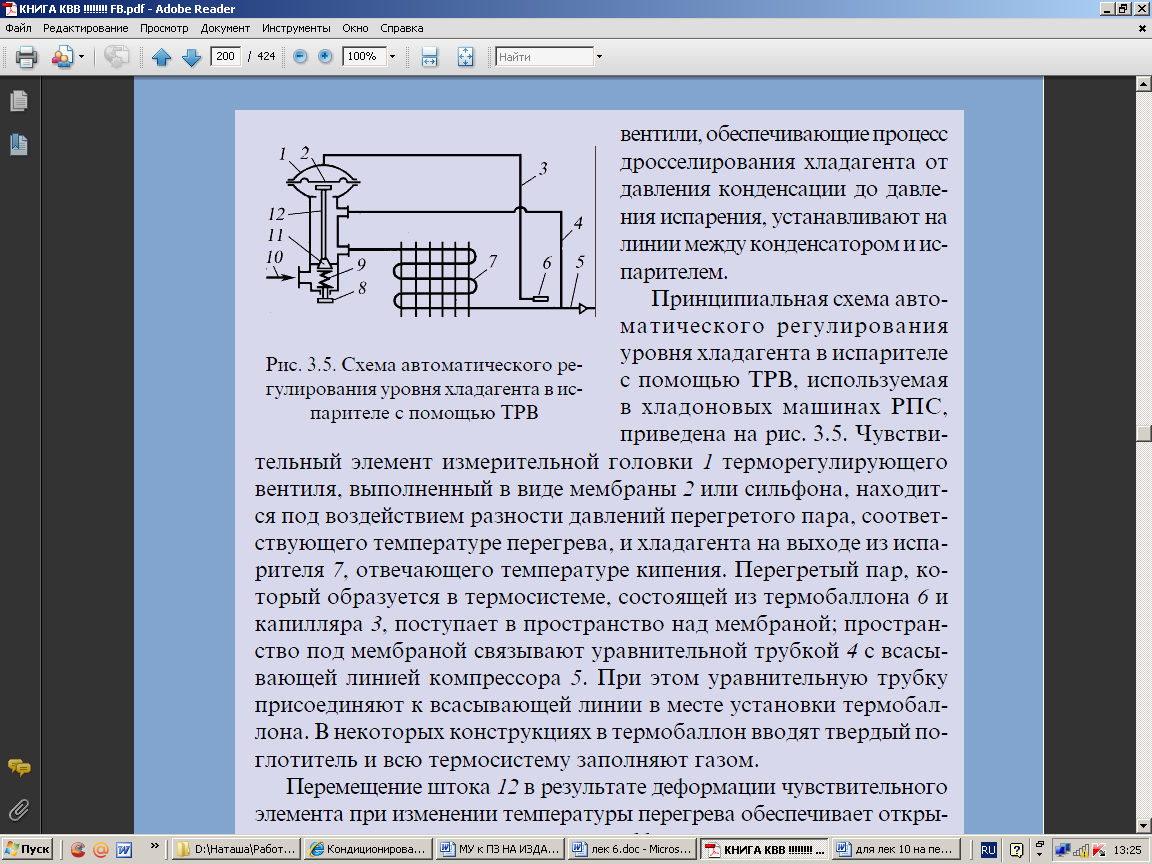Click the Найти search field
The width and height of the screenshot is (1152, 864).
pyautogui.click(x=544, y=57)
